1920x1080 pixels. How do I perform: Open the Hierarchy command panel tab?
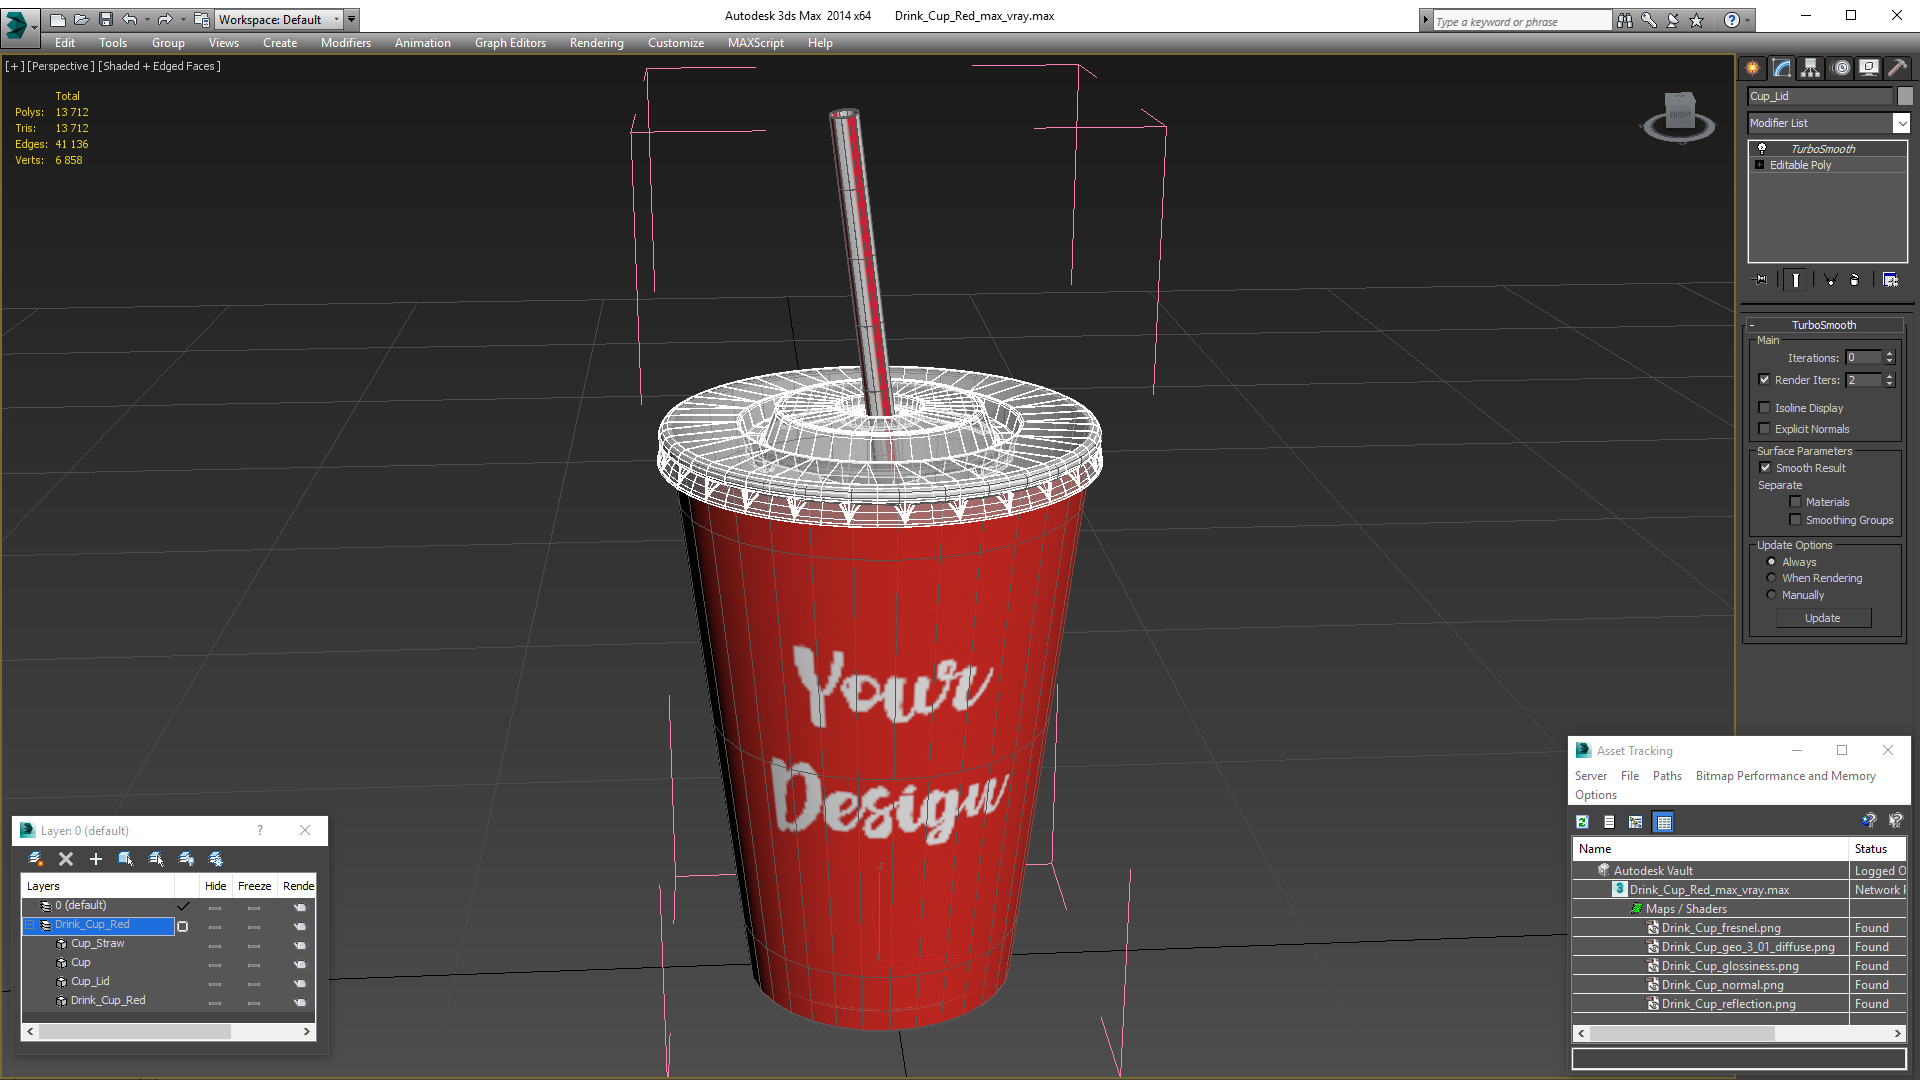pos(1810,68)
